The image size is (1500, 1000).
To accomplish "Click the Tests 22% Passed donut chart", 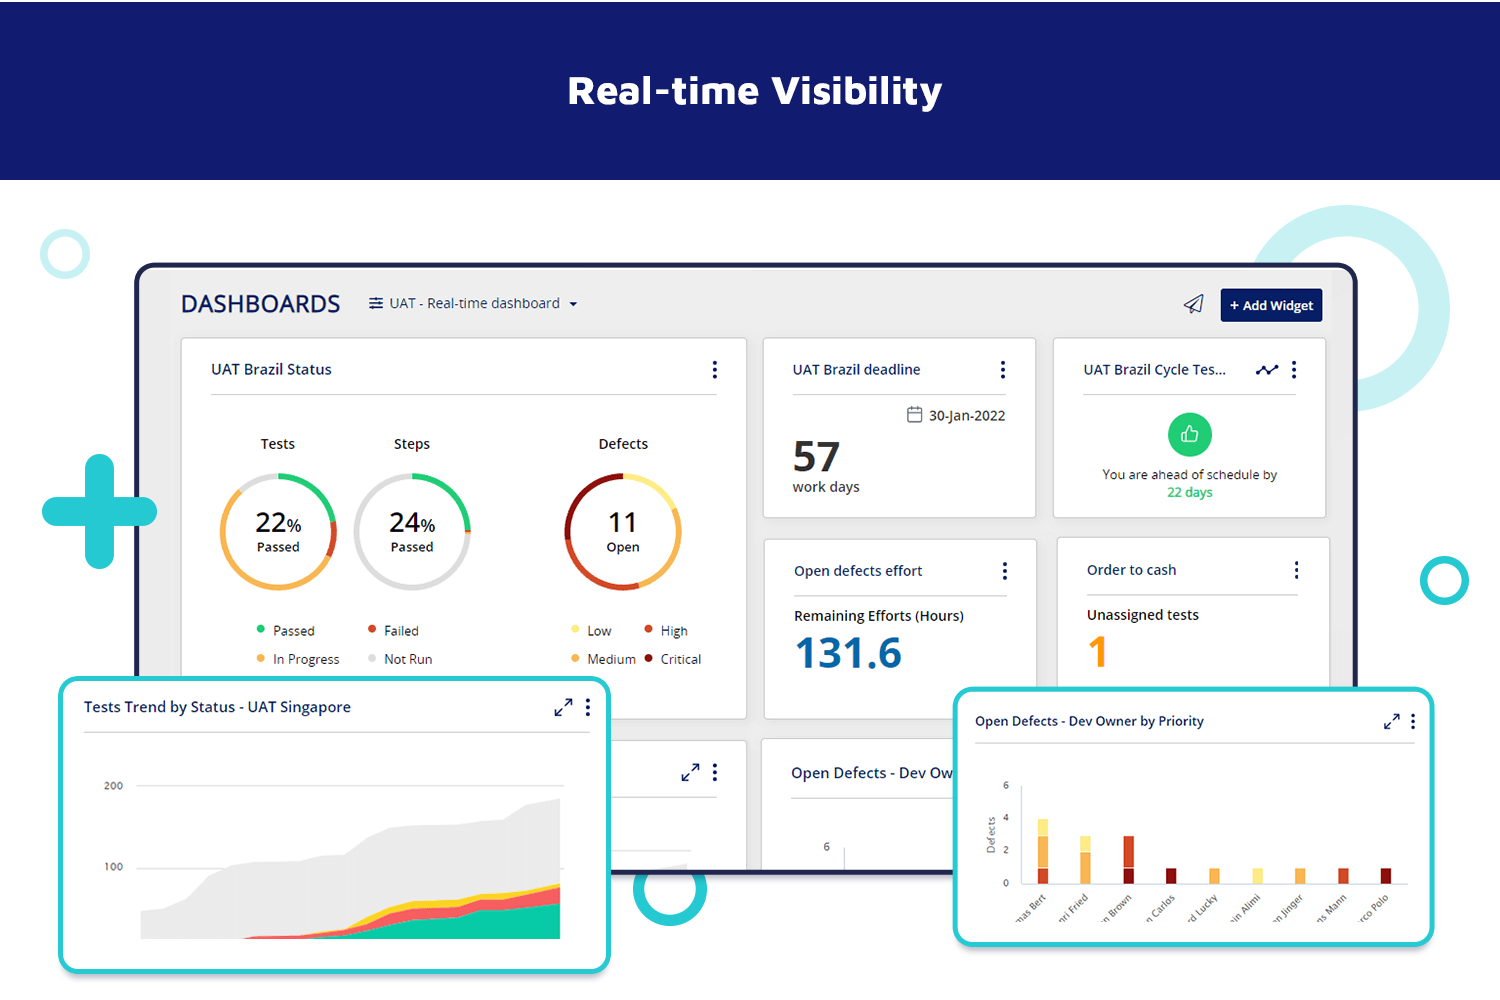I will tap(278, 532).
